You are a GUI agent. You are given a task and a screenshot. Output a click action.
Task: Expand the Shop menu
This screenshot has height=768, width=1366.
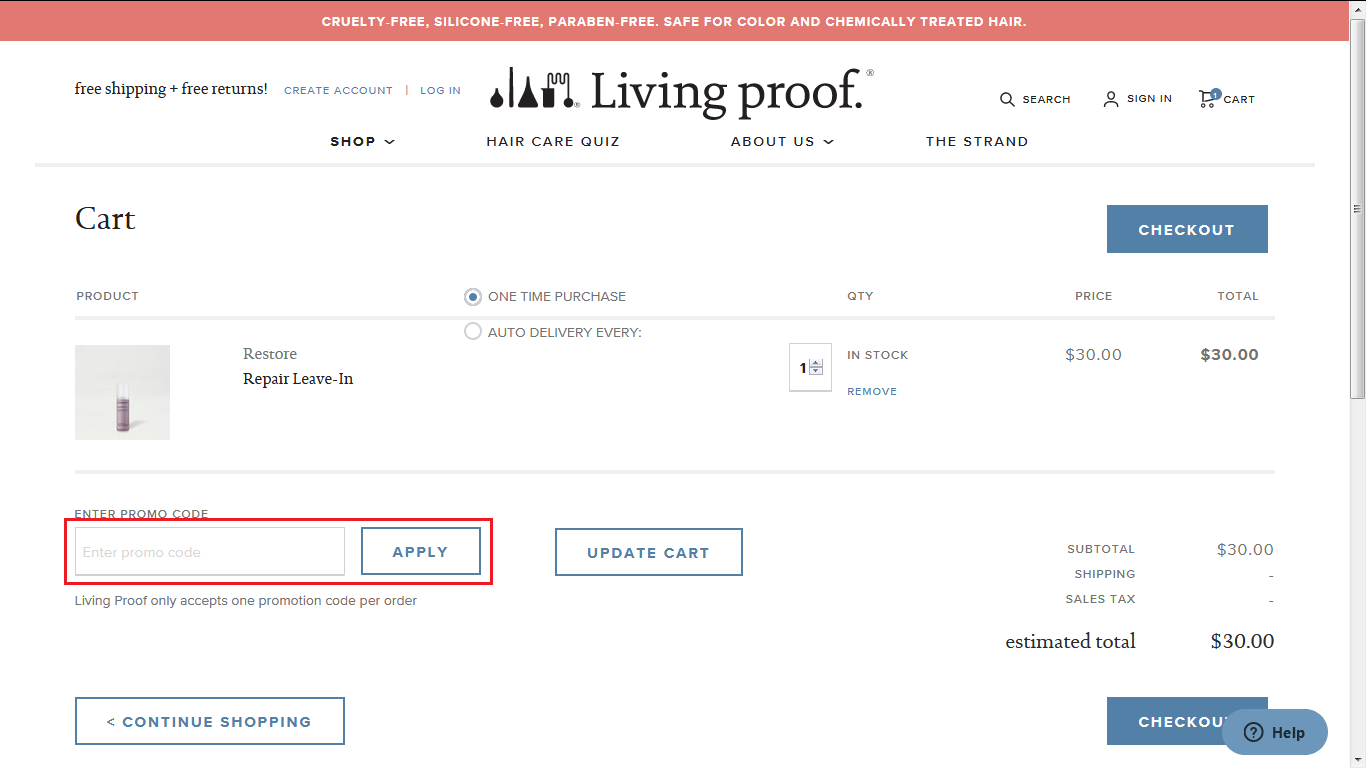tap(363, 142)
